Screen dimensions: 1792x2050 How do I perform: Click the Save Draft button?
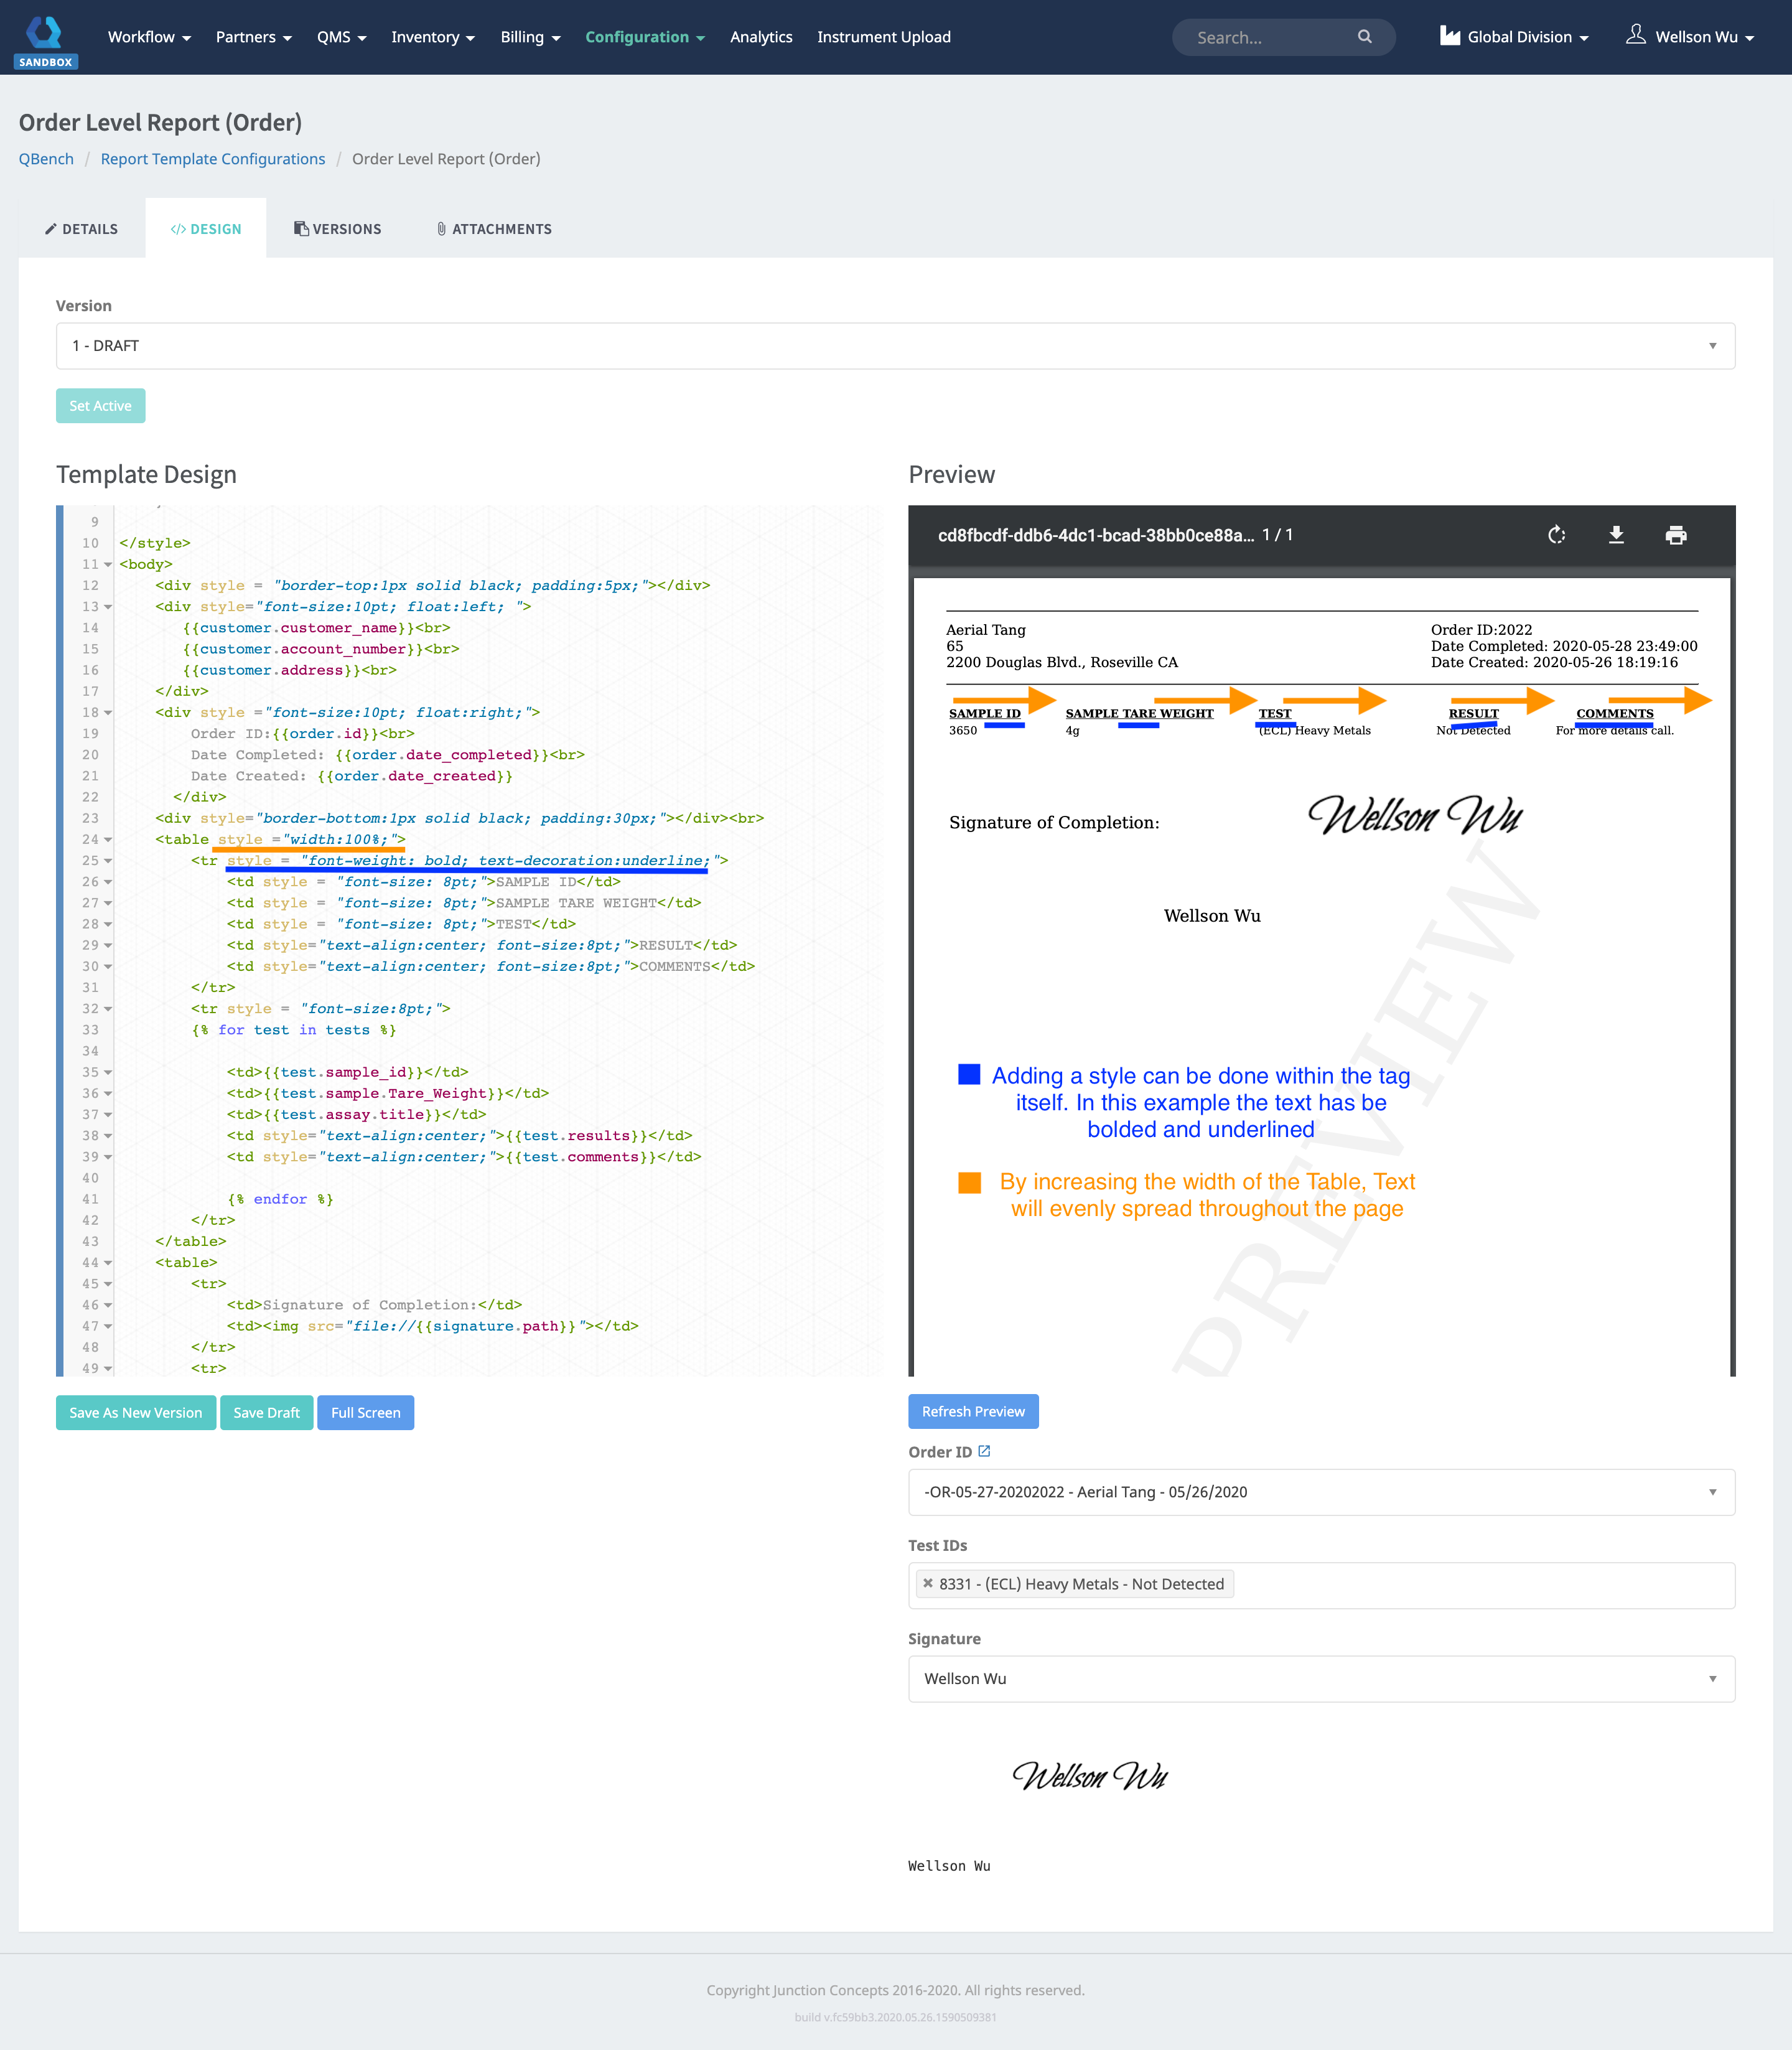click(266, 1412)
